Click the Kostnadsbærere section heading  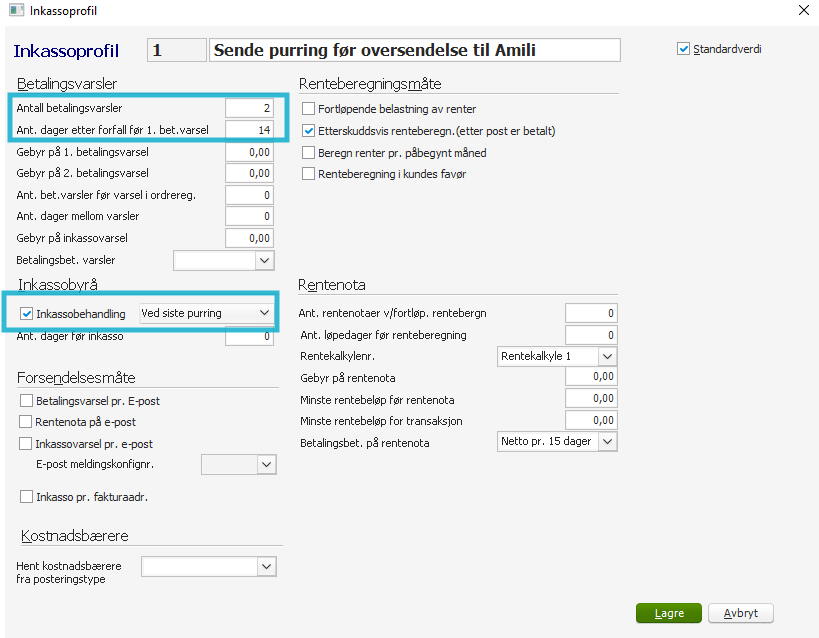pos(75,536)
